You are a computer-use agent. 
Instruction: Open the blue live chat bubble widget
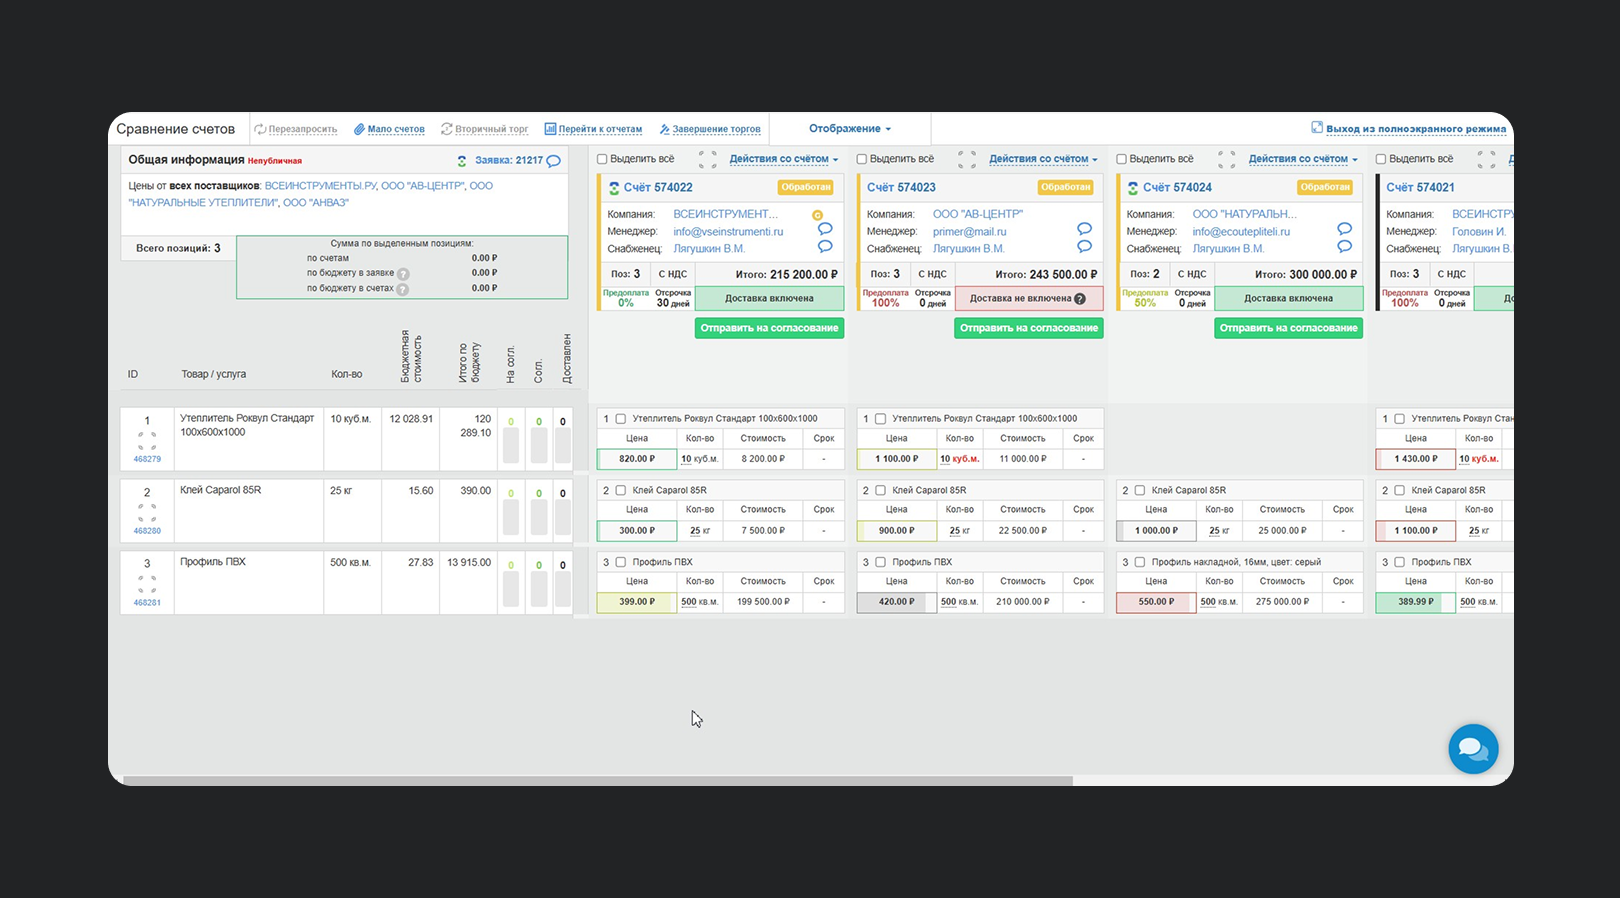(x=1472, y=749)
